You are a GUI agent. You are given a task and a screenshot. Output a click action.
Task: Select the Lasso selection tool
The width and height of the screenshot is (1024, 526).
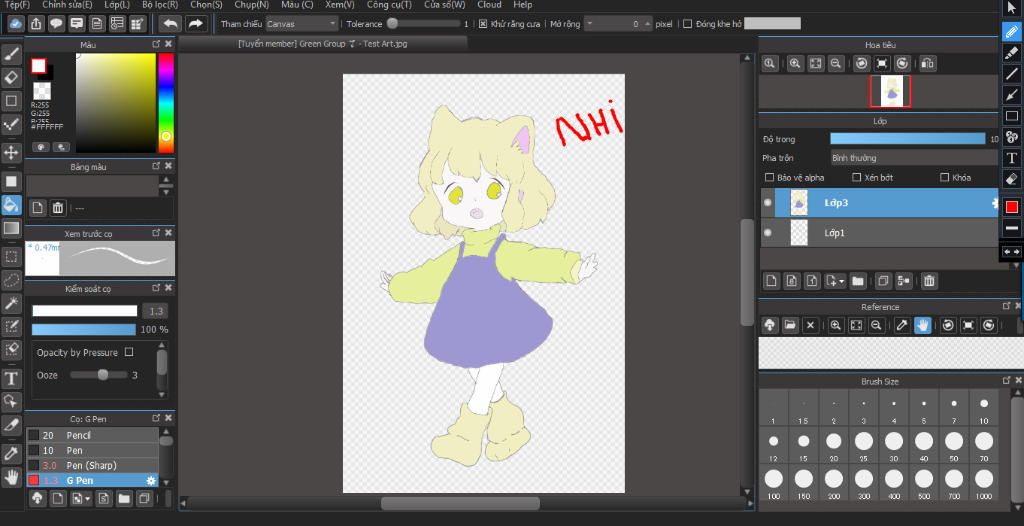click(11, 280)
